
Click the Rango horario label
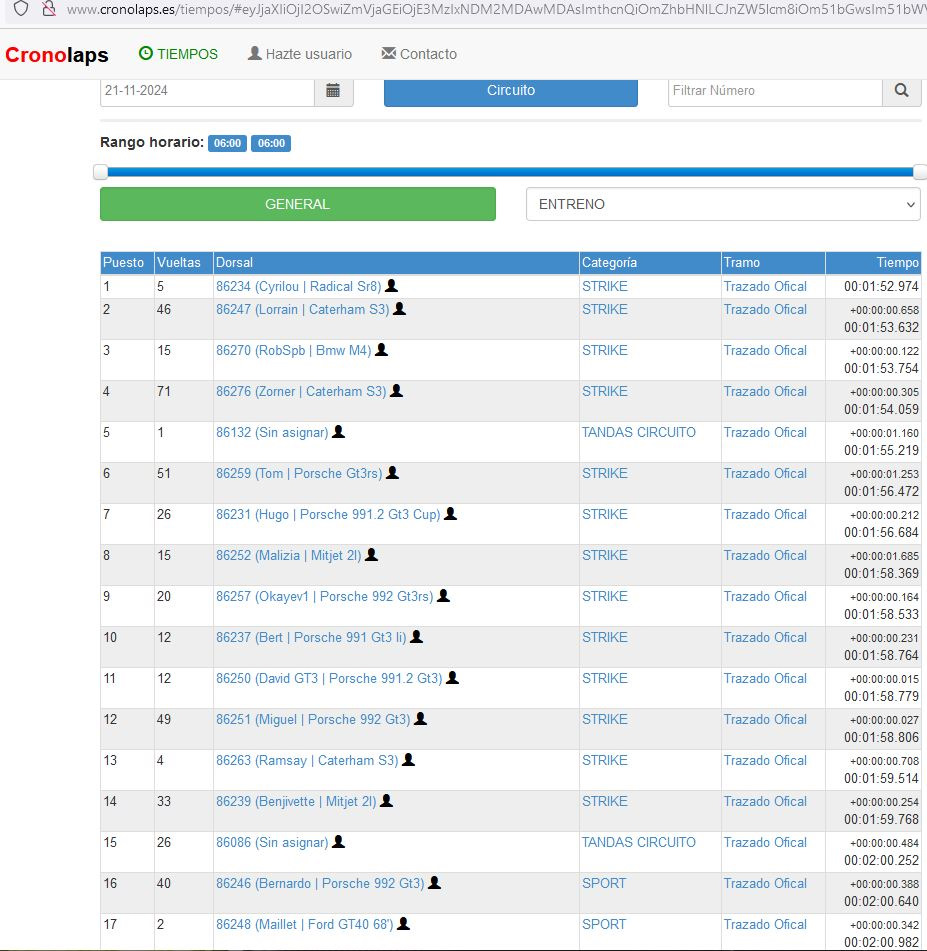pyautogui.click(x=152, y=143)
